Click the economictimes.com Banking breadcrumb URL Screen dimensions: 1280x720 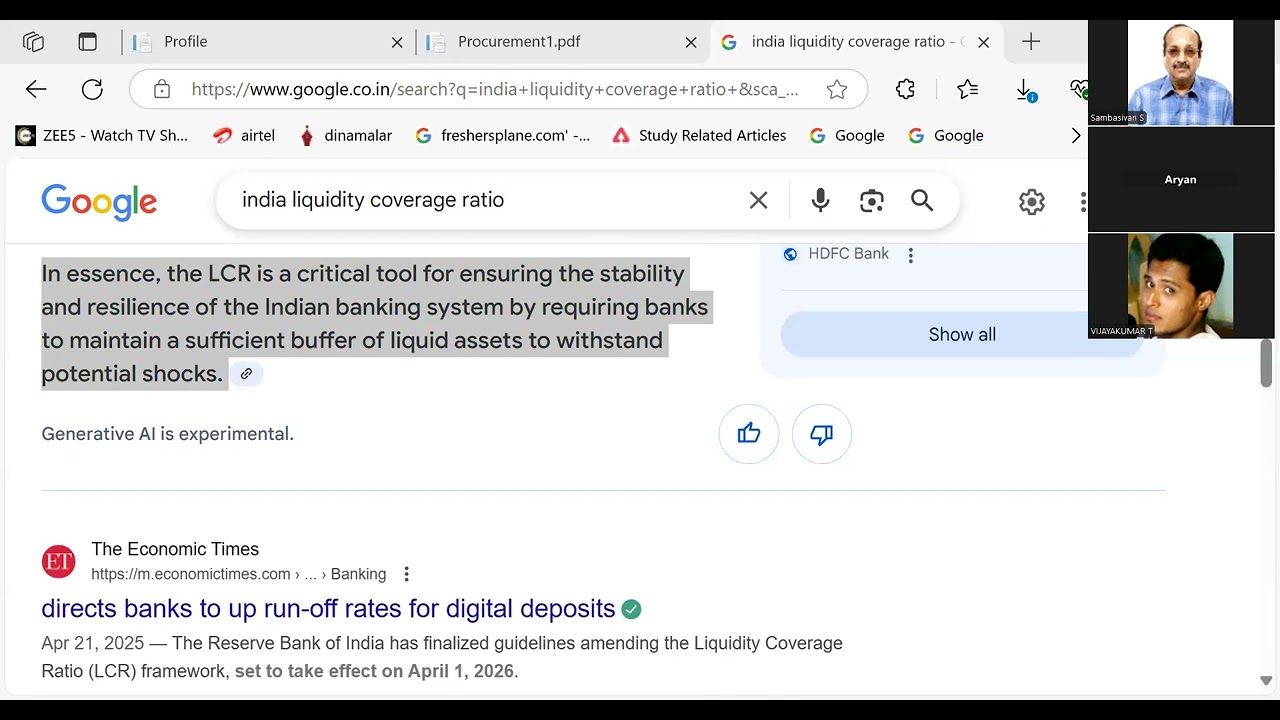[x=239, y=574]
